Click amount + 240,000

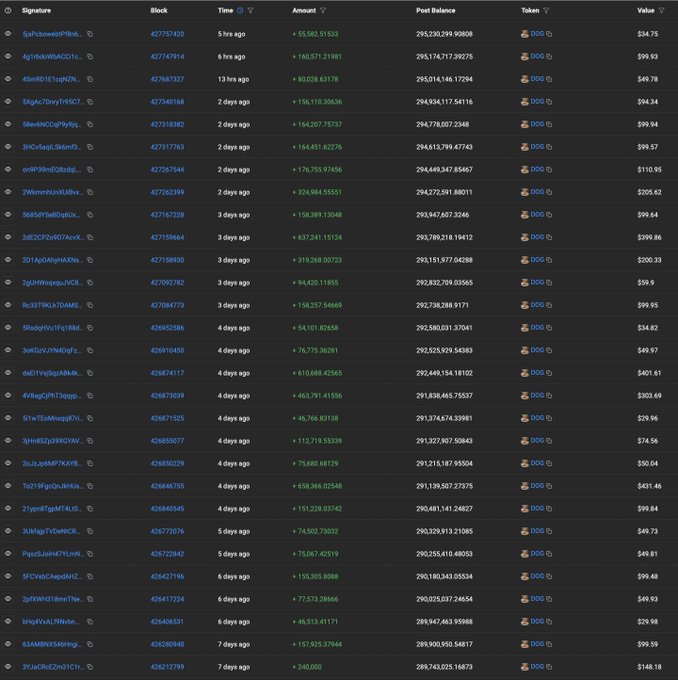(307, 667)
